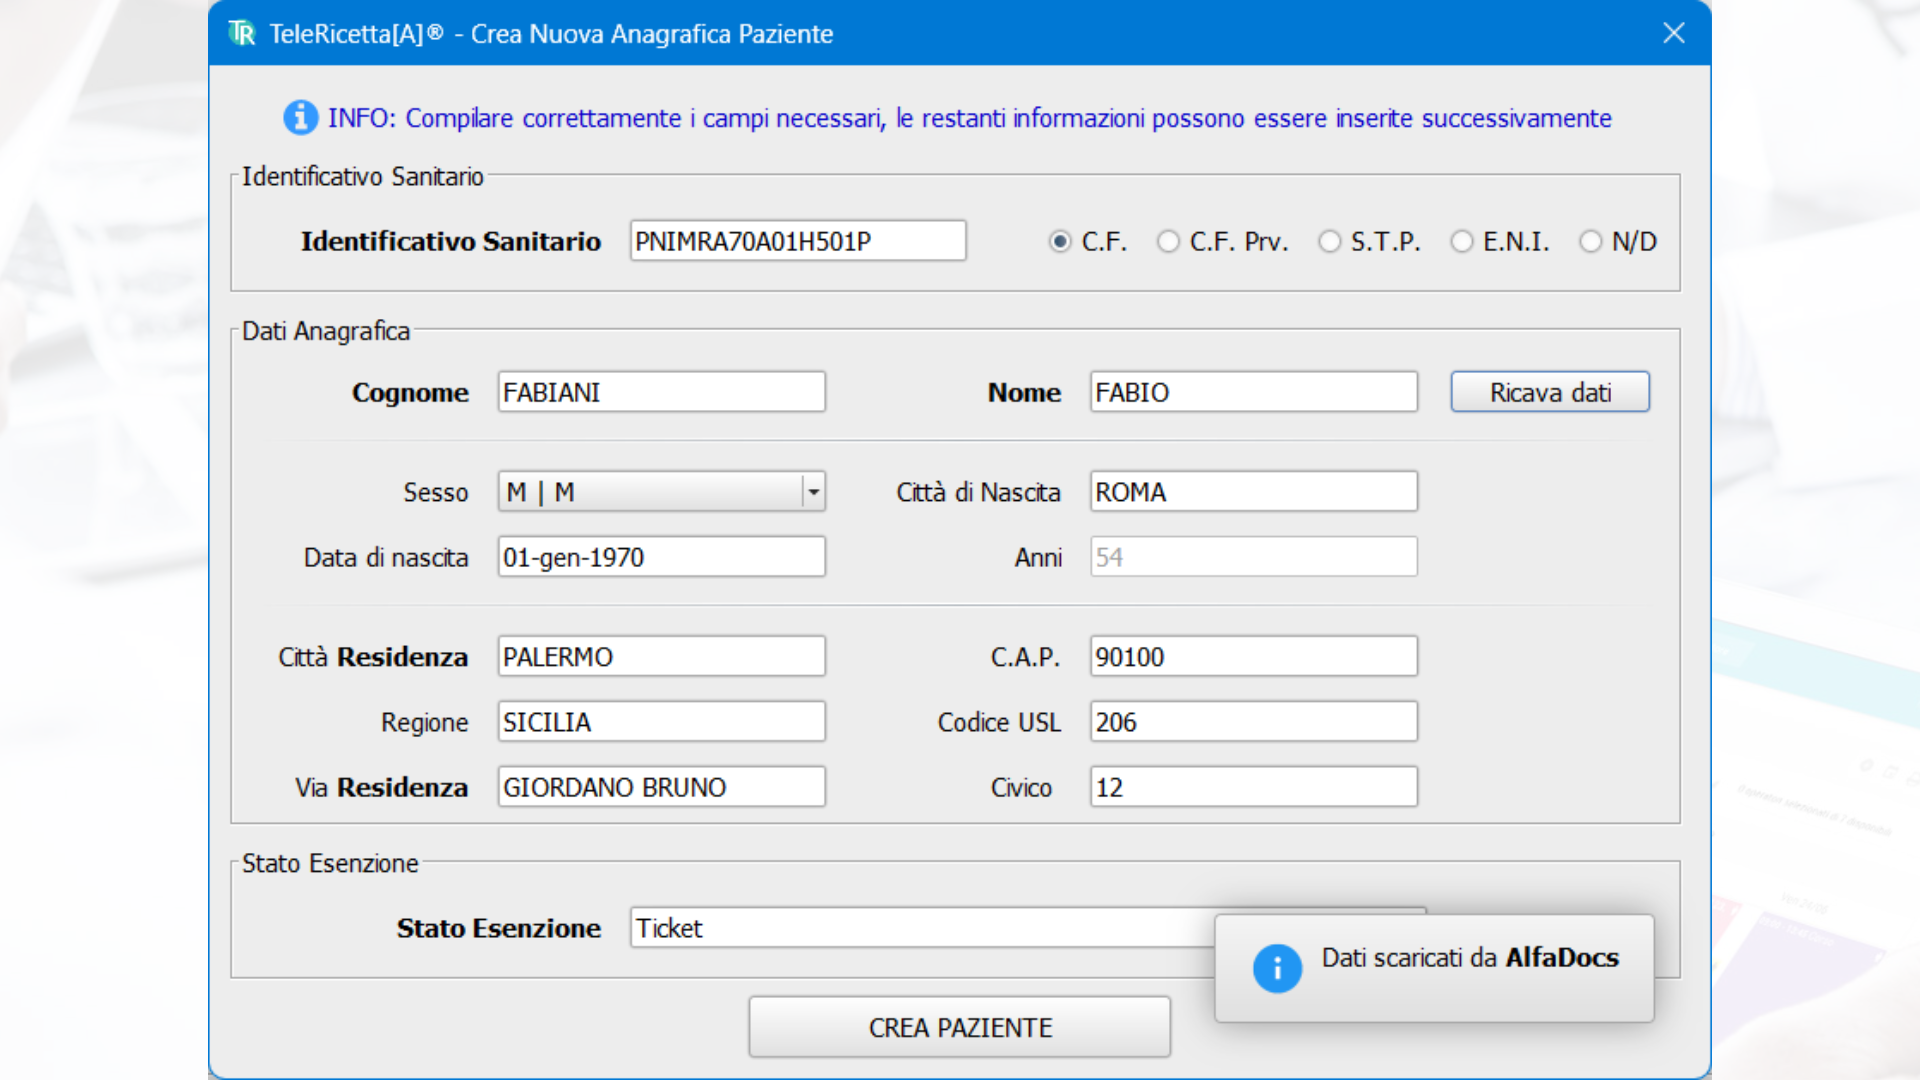The height and width of the screenshot is (1080, 1920).
Task: Click the 'Dati Anagrafica' group label
Action: point(326,331)
